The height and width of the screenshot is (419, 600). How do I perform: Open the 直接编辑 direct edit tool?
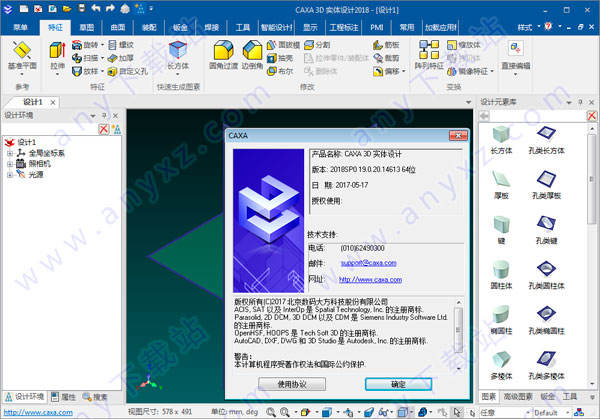pos(515,56)
